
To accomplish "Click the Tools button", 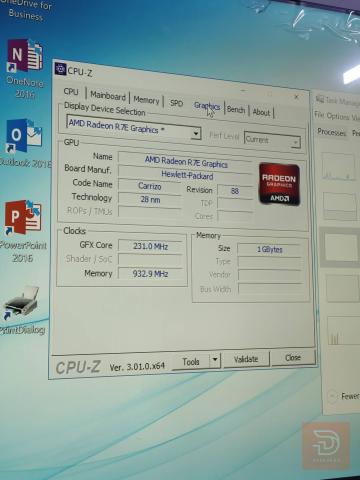I will 191,362.
